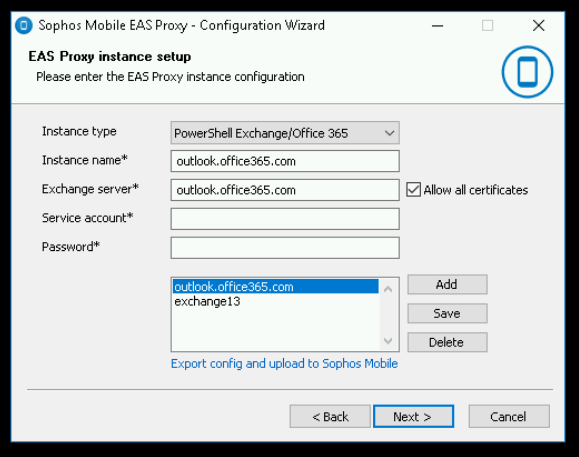579x457 pixels.
Task: Minimize the Configuration Wizard window
Action: click(x=438, y=26)
